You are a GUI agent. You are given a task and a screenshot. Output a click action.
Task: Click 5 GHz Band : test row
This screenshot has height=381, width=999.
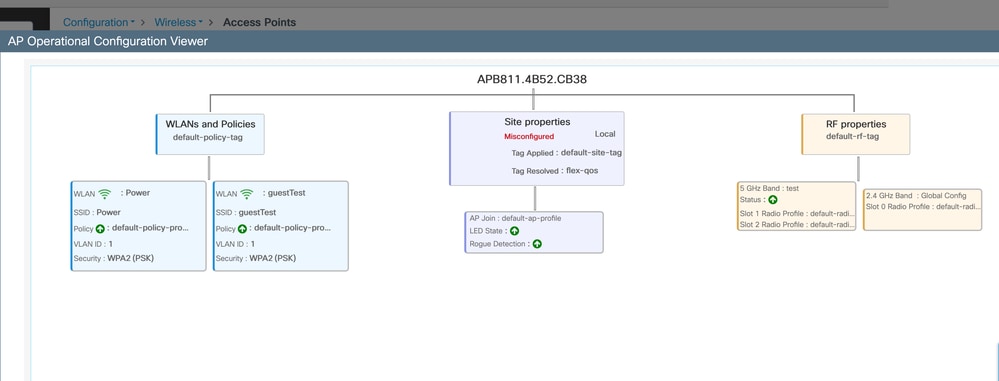click(x=769, y=189)
